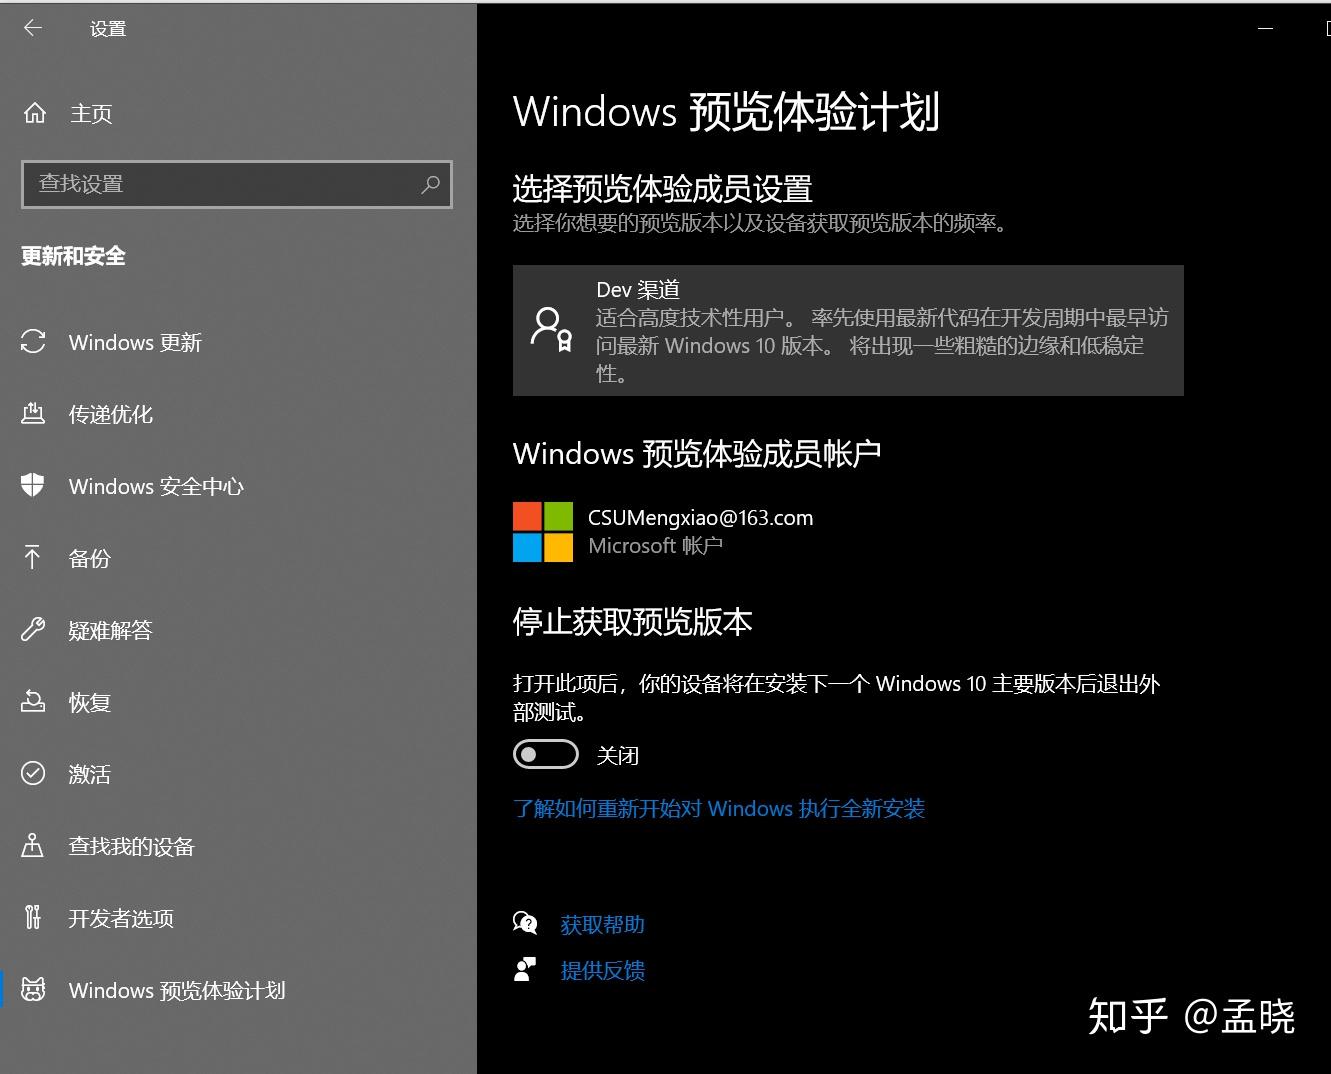Click the 获取帮助 chat bubble icon
Viewport: 1331px width, 1074px height.
(525, 923)
